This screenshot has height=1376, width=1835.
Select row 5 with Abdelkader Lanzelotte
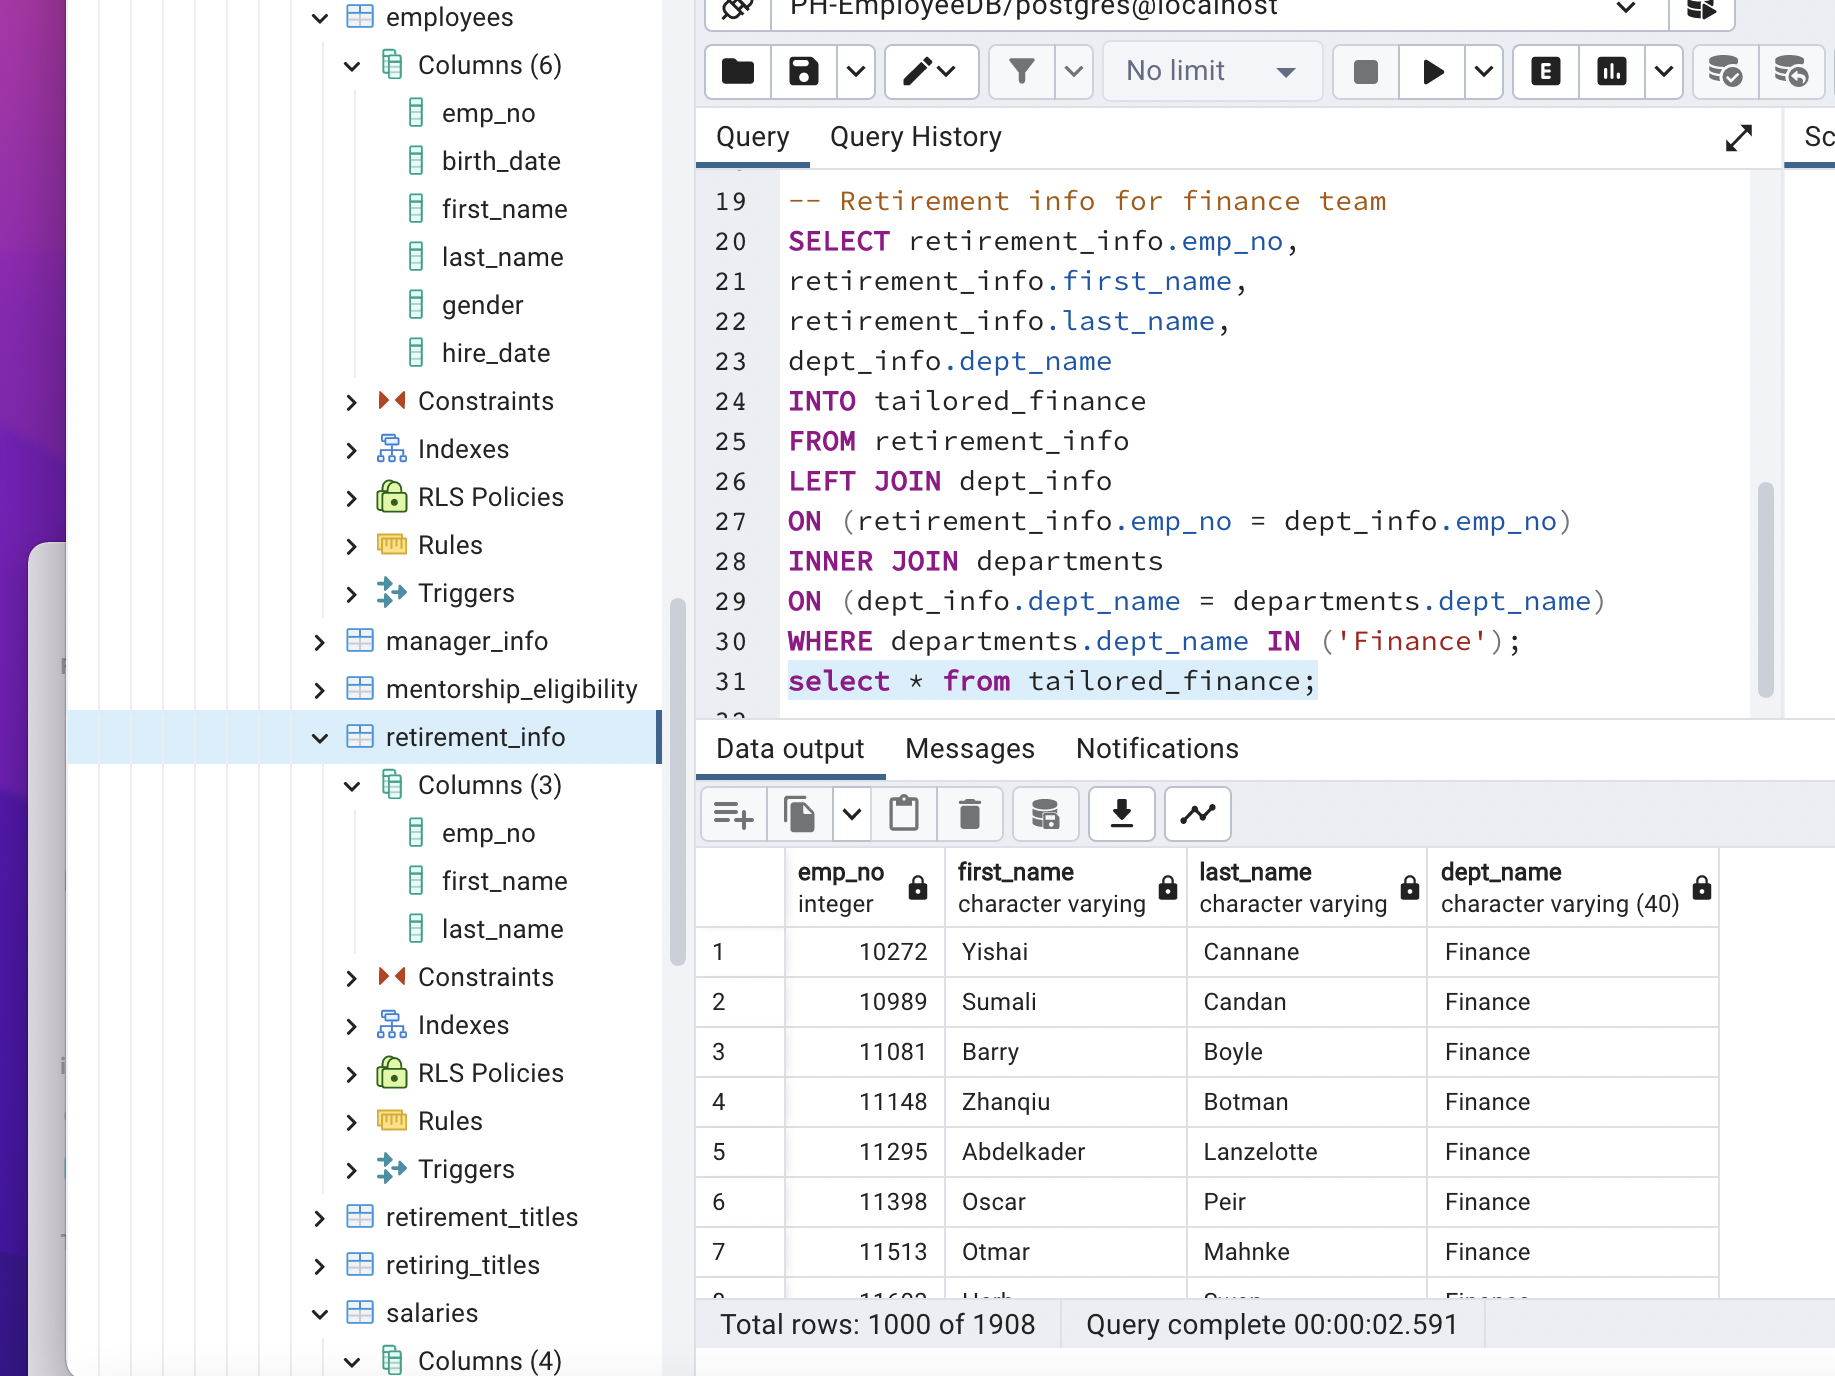tap(718, 1152)
